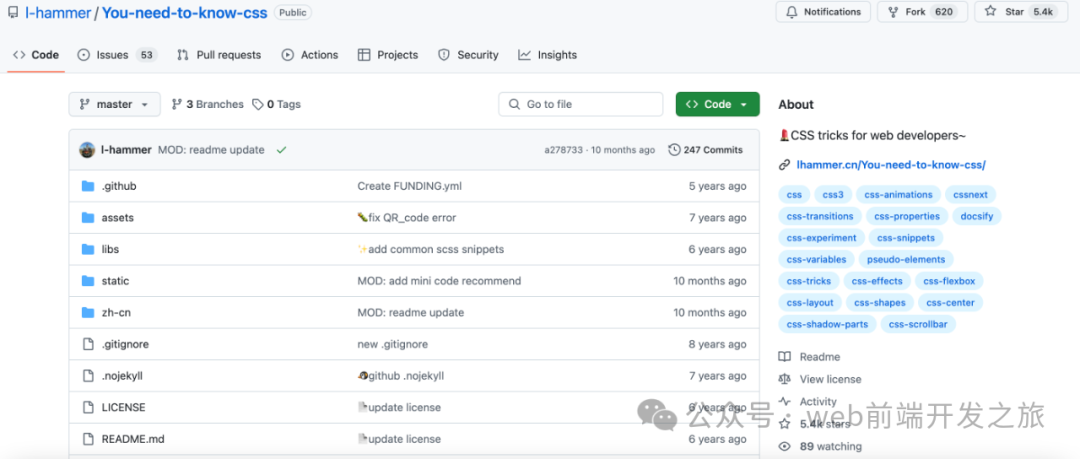Screen dimensions: 1080x459
Task: Open the Fork button for this repo
Action: tap(918, 12)
